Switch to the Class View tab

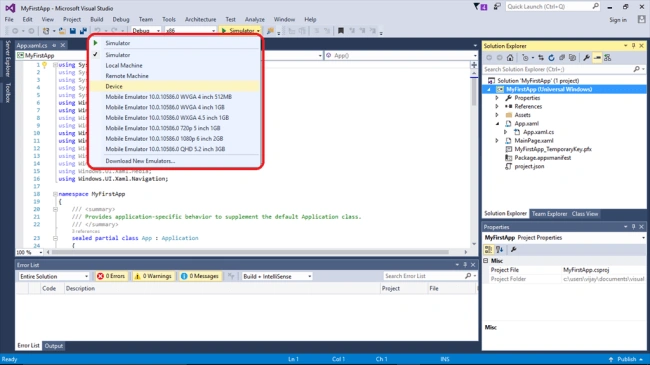(x=585, y=214)
